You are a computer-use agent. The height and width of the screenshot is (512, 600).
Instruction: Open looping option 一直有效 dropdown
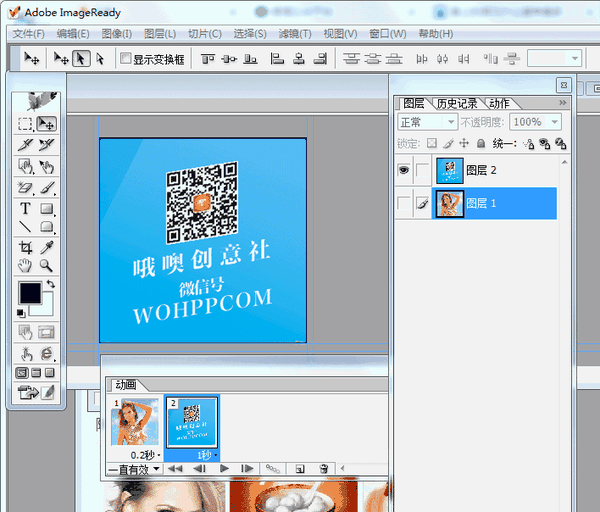click(134, 469)
